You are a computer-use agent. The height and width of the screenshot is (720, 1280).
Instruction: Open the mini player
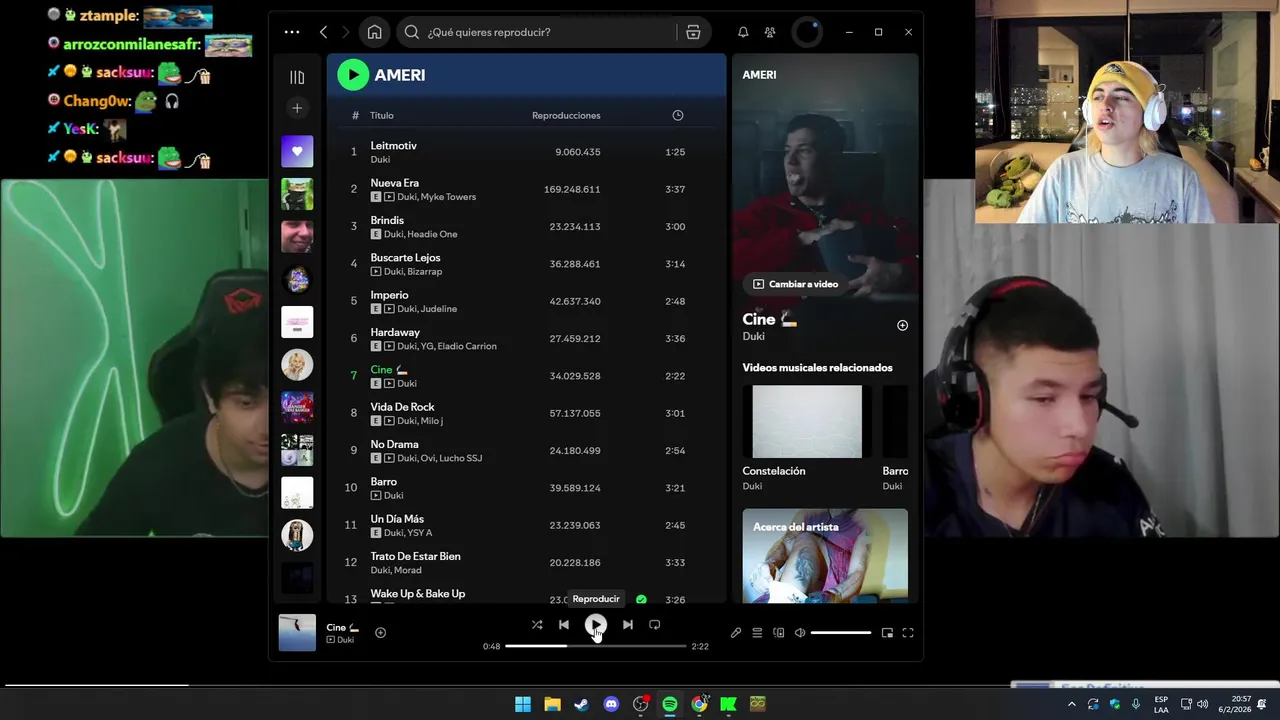pyautogui.click(x=887, y=633)
